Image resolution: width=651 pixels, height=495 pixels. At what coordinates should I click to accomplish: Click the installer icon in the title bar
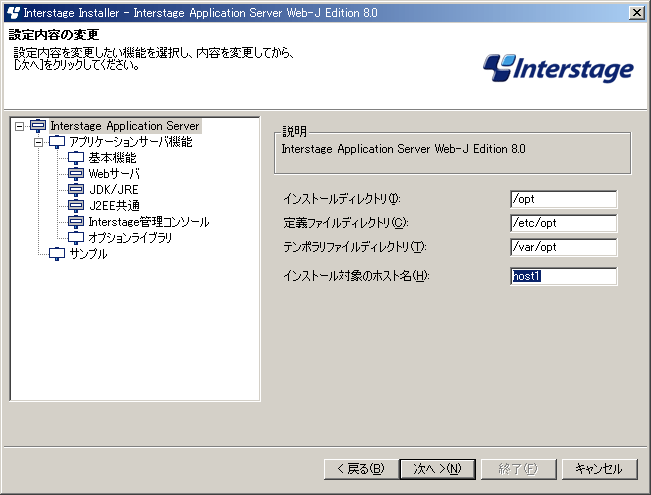point(13,13)
